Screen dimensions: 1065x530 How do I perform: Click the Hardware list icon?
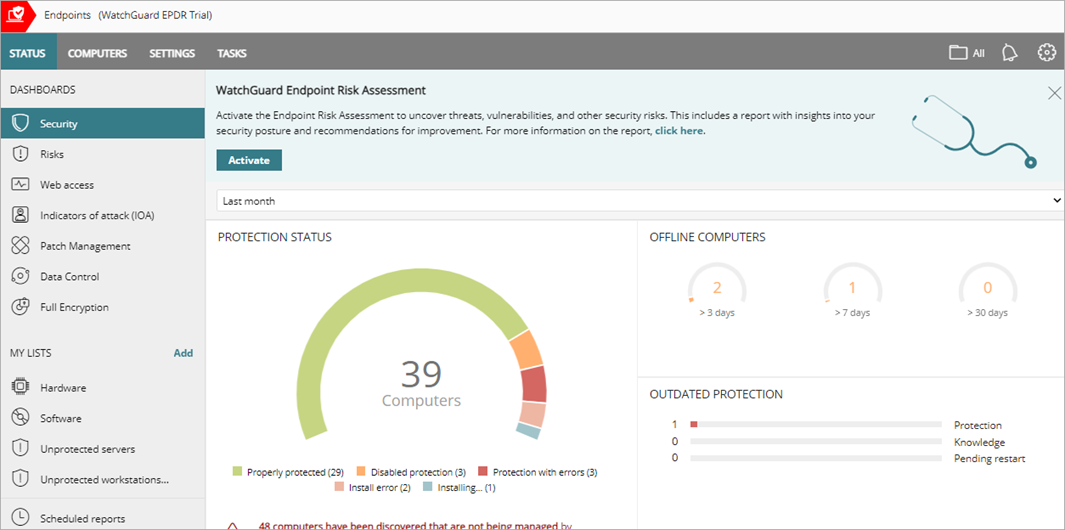(20, 388)
